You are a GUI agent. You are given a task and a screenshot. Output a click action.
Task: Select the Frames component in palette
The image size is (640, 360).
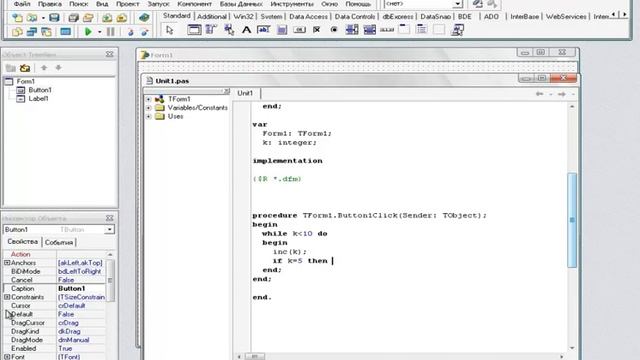tap(194, 30)
